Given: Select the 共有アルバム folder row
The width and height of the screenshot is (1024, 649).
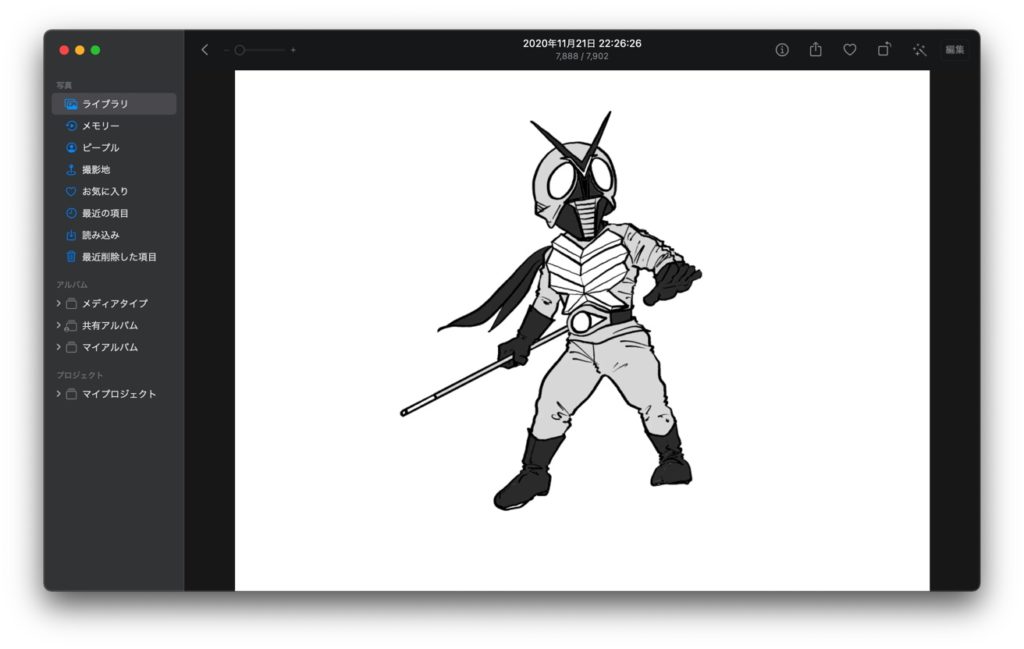Looking at the screenshot, I should coord(114,325).
